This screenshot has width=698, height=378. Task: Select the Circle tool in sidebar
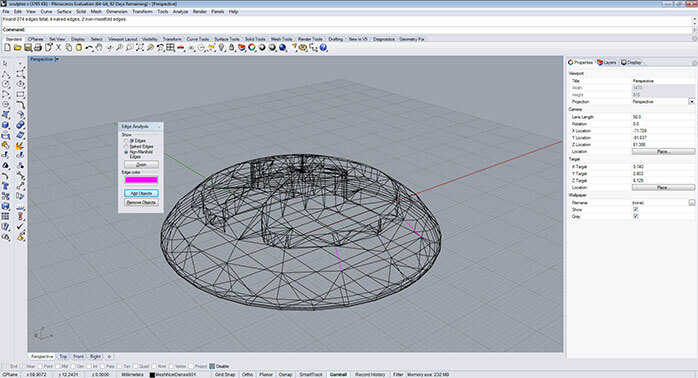tap(5, 84)
